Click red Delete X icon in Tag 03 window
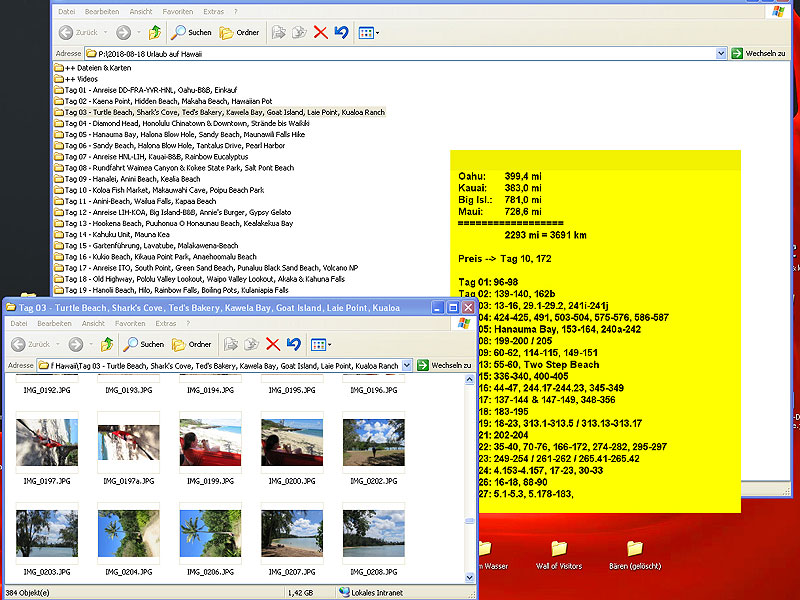The image size is (800, 600). coord(272,344)
